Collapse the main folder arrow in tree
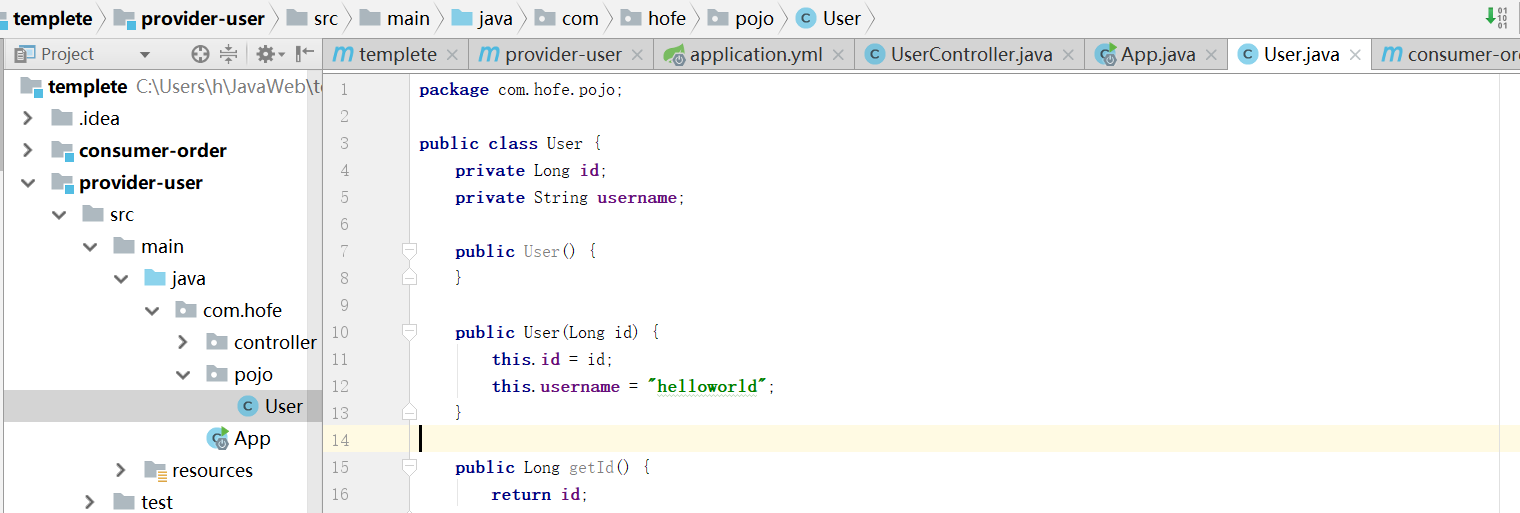 pyautogui.click(x=90, y=246)
